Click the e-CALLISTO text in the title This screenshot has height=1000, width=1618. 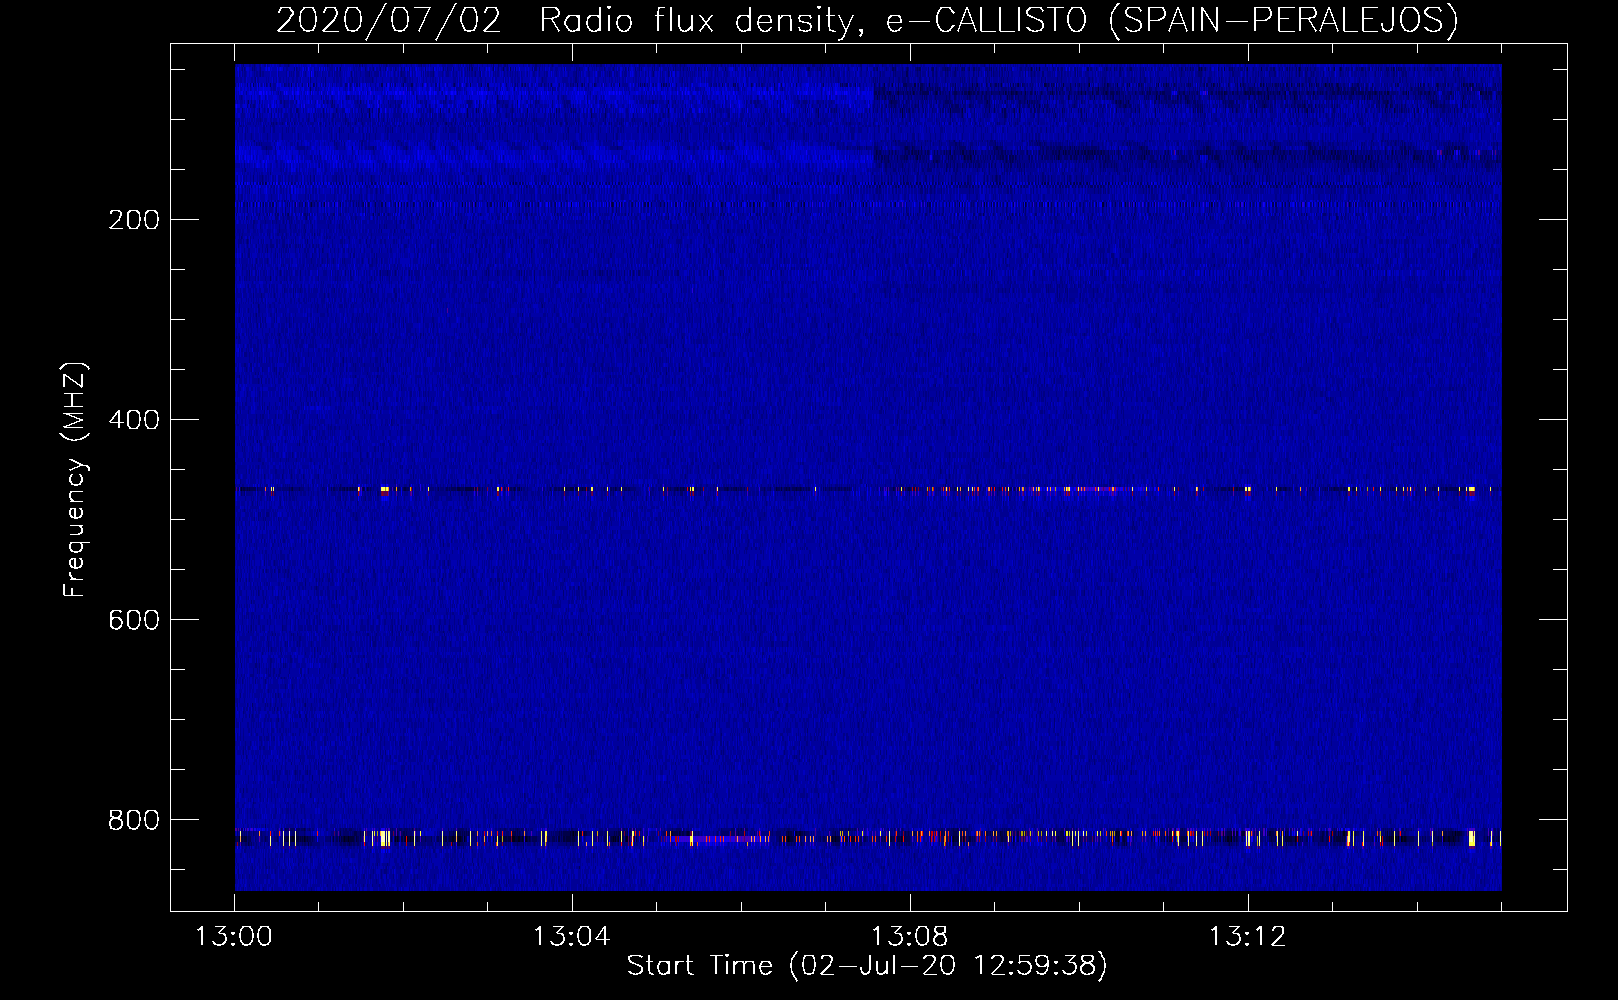tap(987, 21)
